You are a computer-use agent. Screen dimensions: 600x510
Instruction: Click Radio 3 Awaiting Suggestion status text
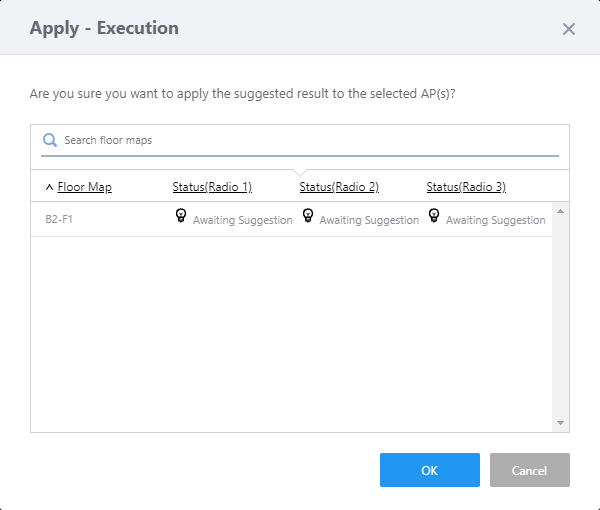tap(496, 220)
